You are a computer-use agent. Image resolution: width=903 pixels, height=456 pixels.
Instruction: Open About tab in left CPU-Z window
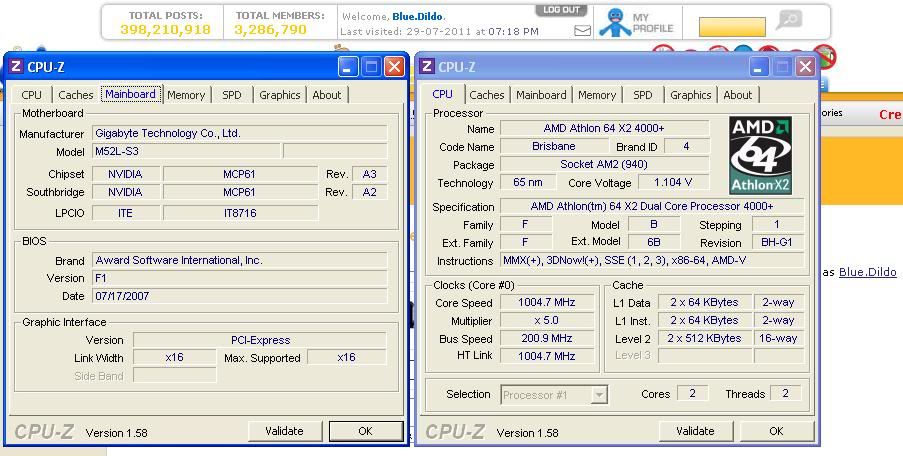[x=327, y=95]
